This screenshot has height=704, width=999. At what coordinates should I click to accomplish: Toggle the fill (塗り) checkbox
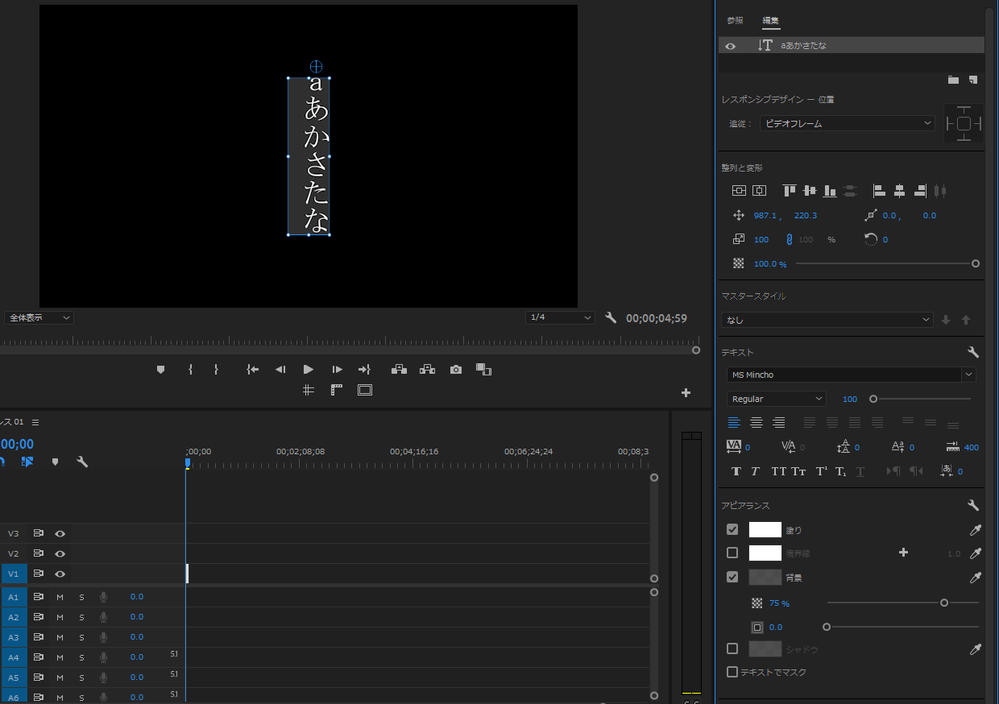(732, 529)
